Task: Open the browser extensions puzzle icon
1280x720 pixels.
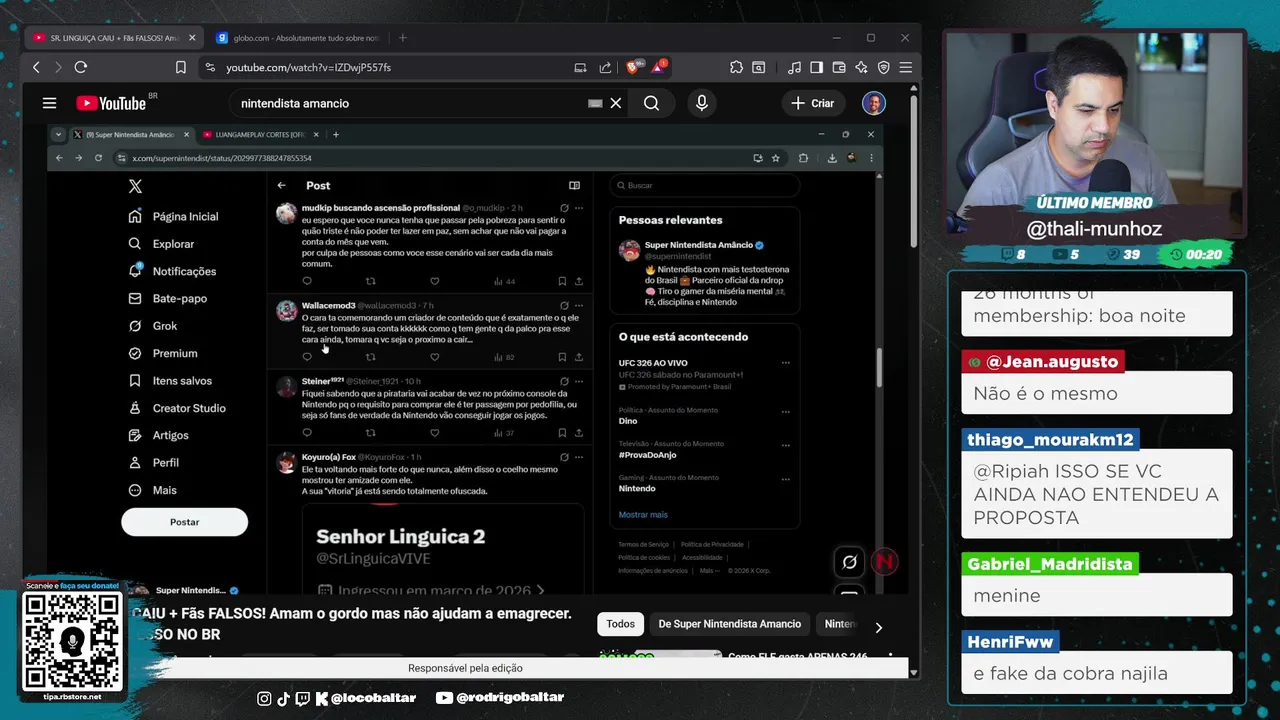Action: click(736, 67)
